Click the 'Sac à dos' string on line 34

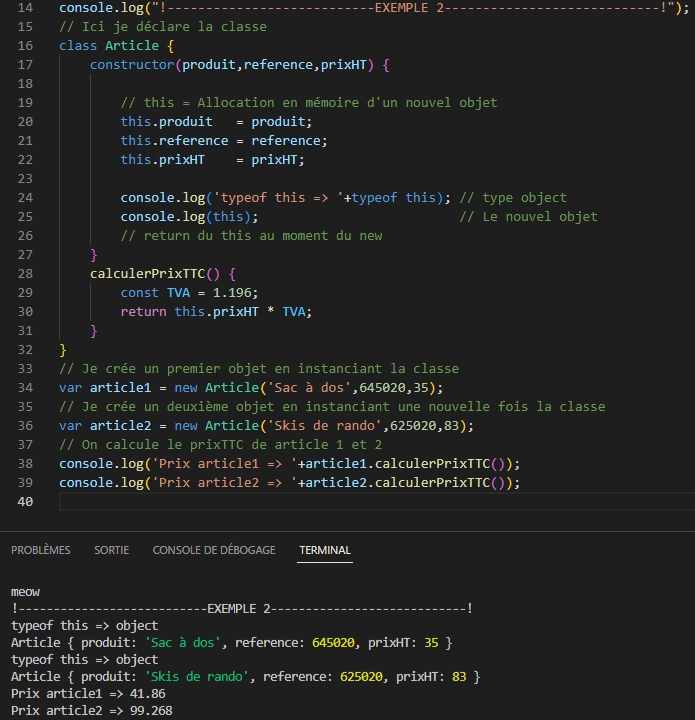pyautogui.click(x=309, y=388)
